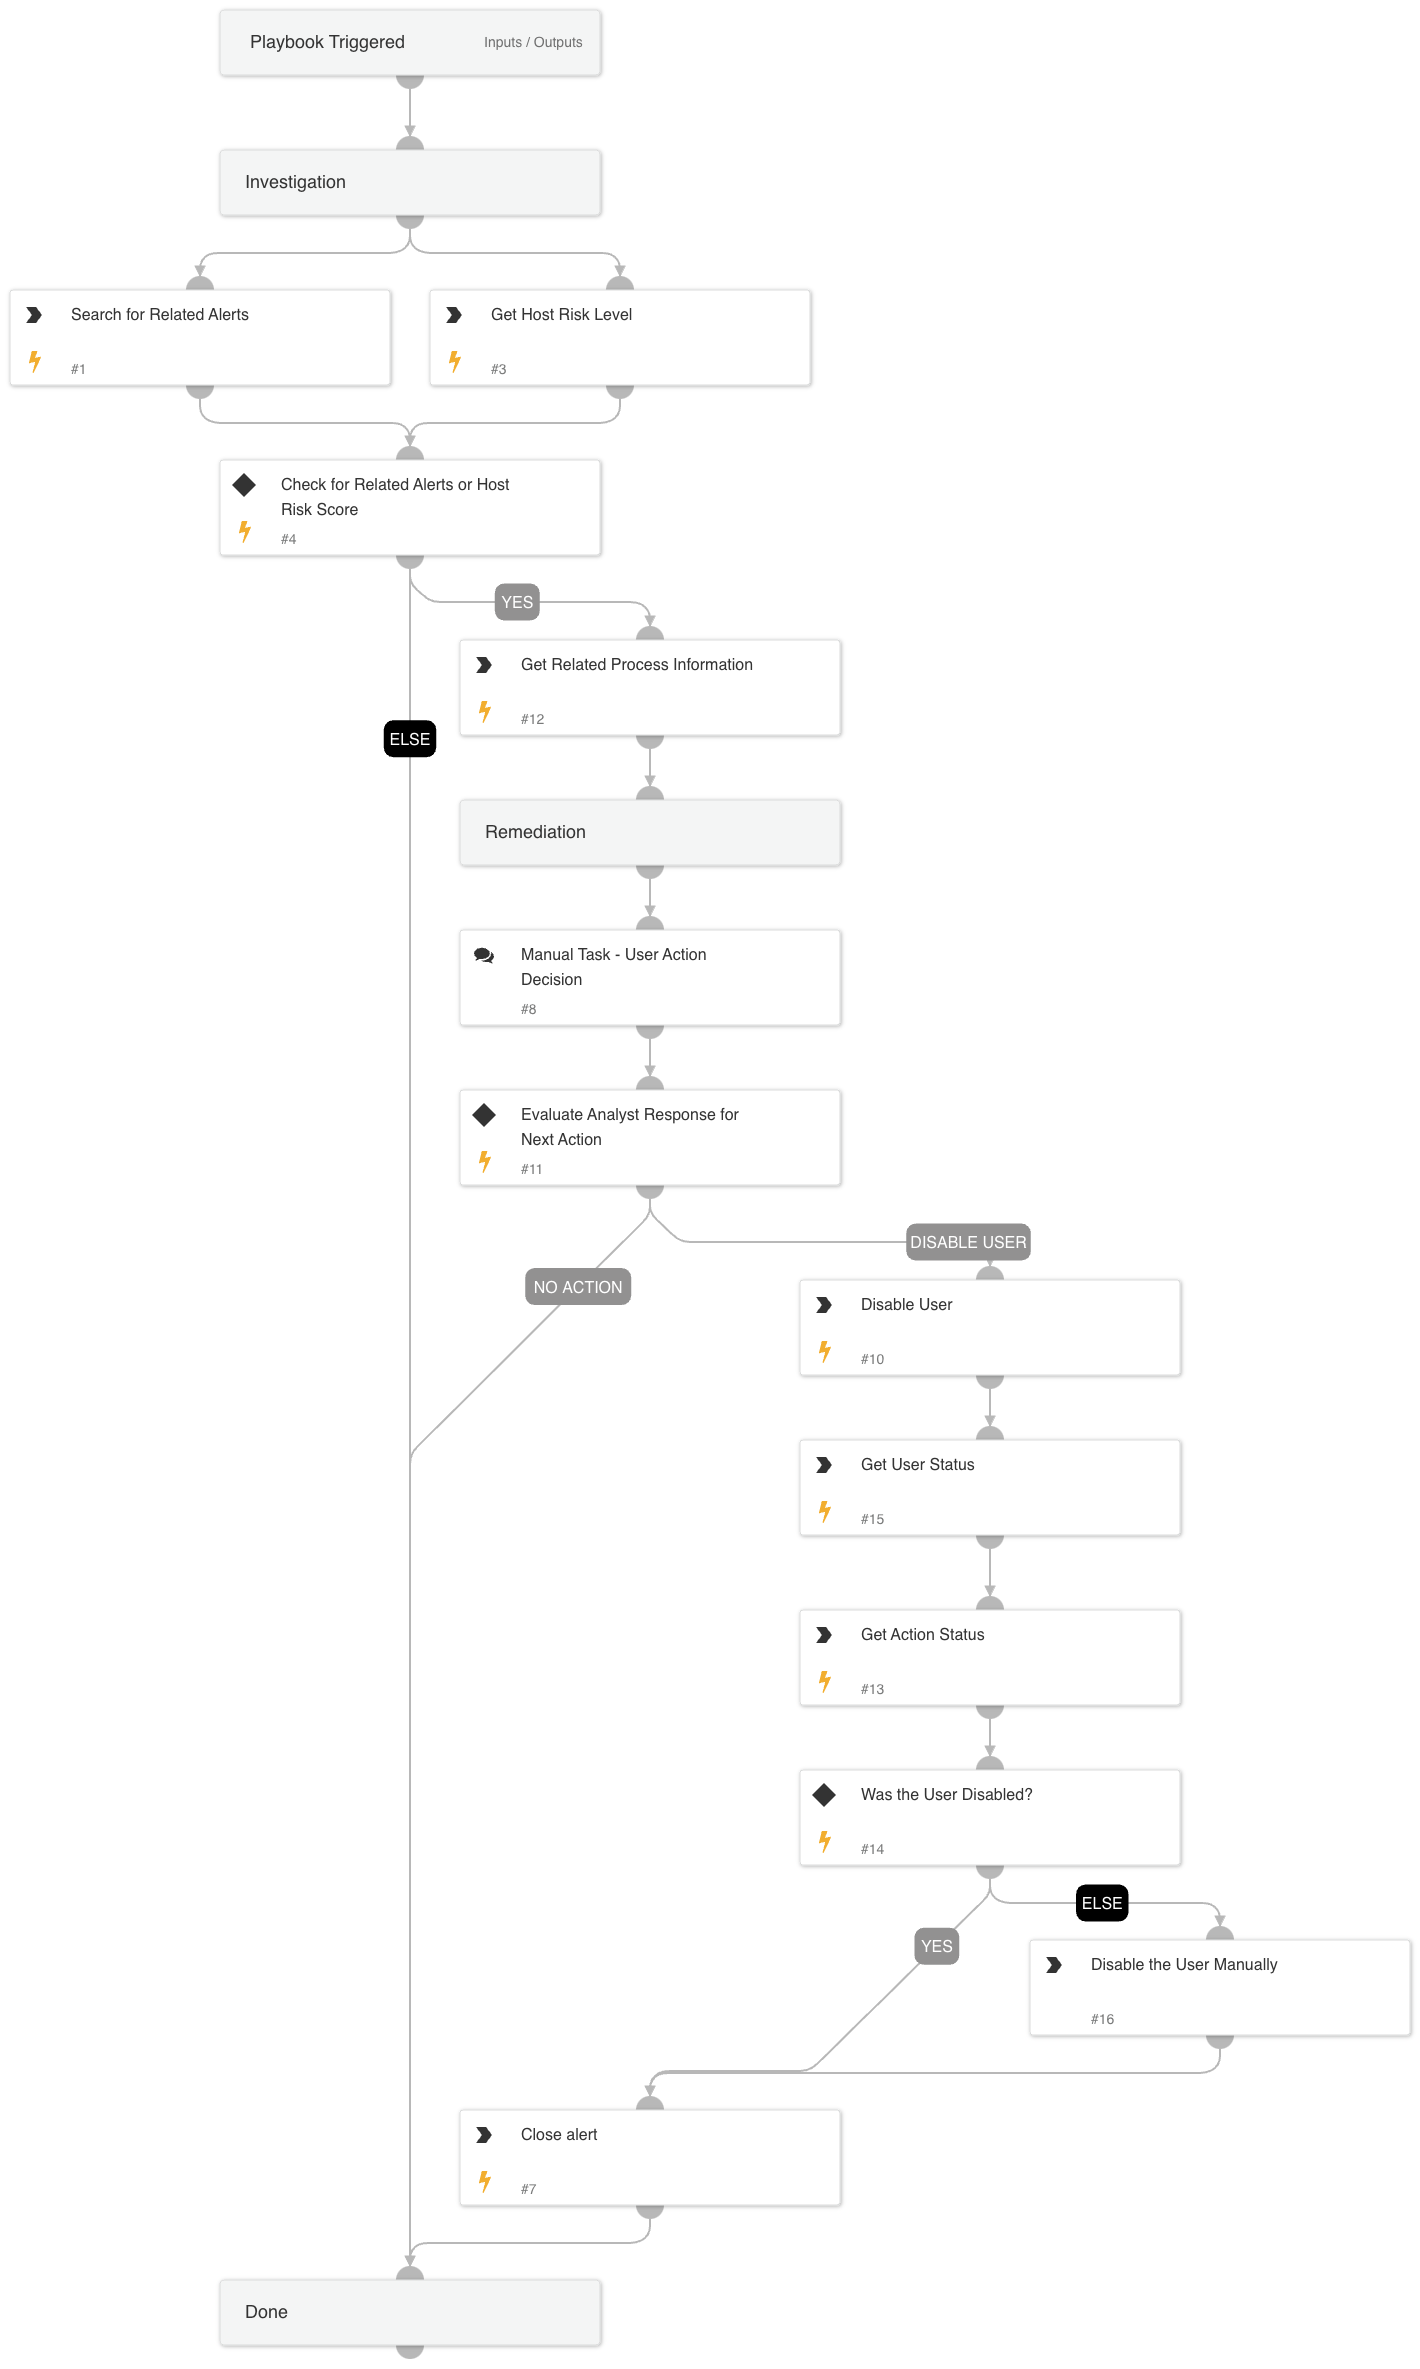Click the NO ACTION branch label

pos(578,1287)
